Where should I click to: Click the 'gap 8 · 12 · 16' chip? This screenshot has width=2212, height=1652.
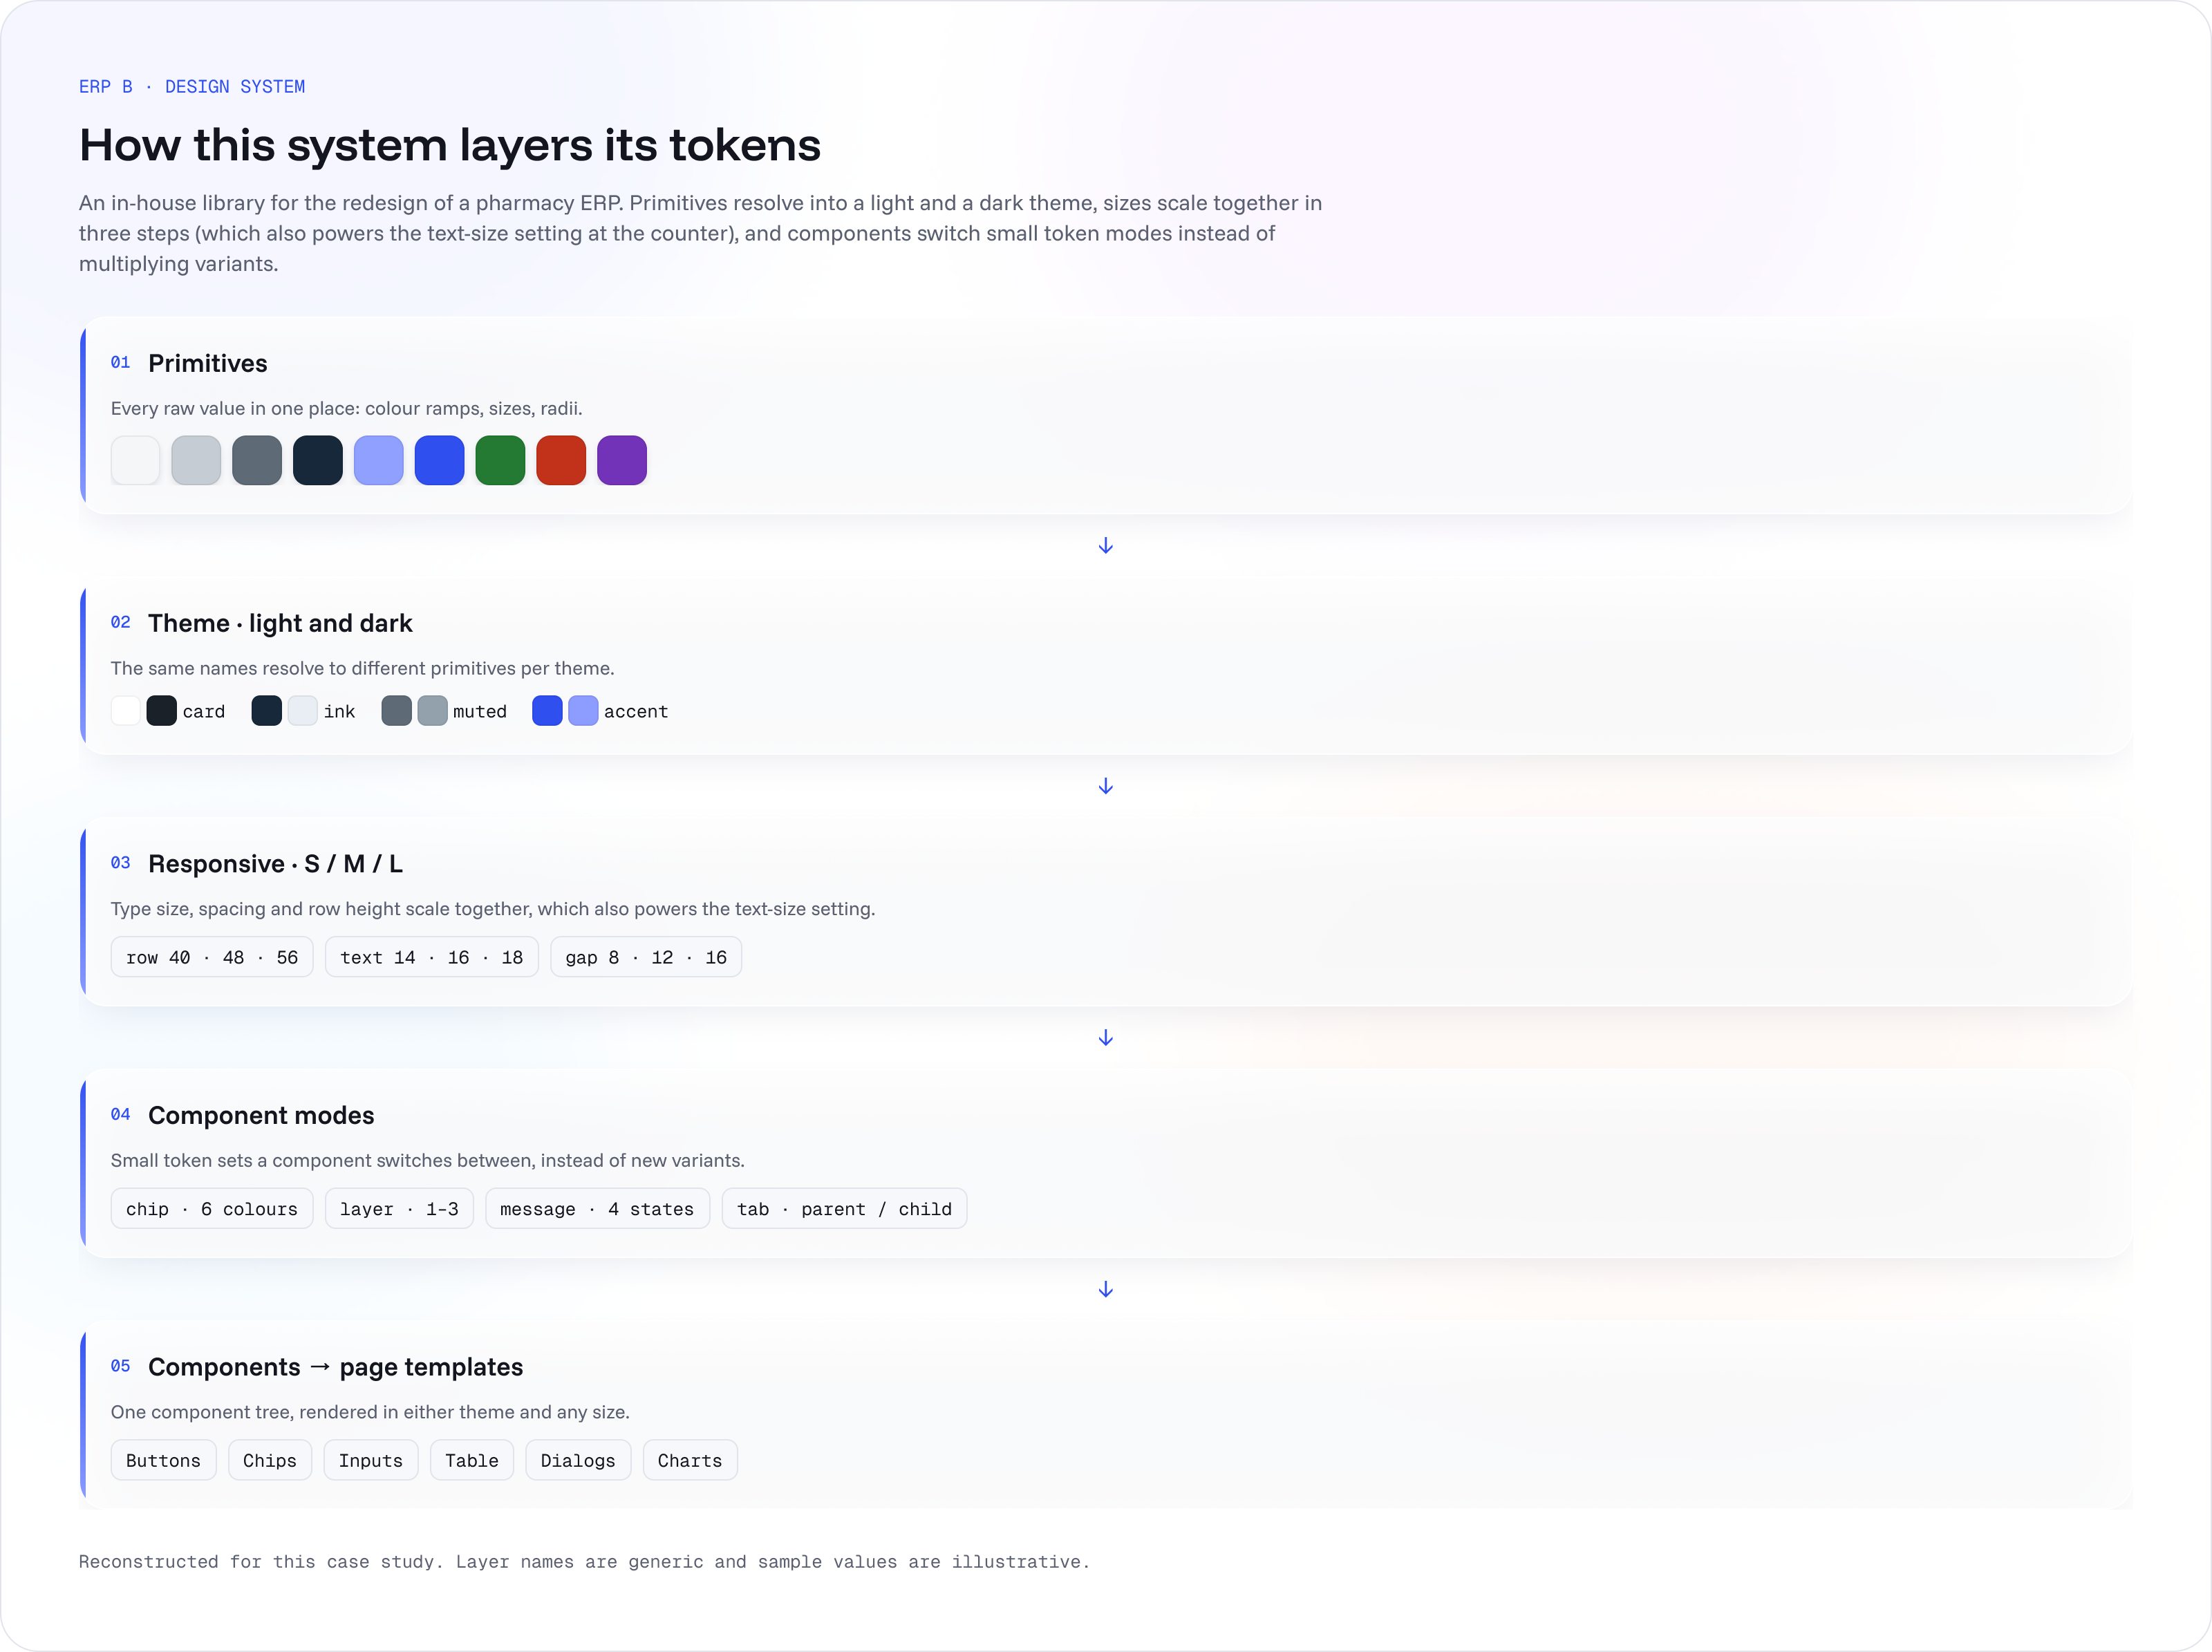coord(646,957)
